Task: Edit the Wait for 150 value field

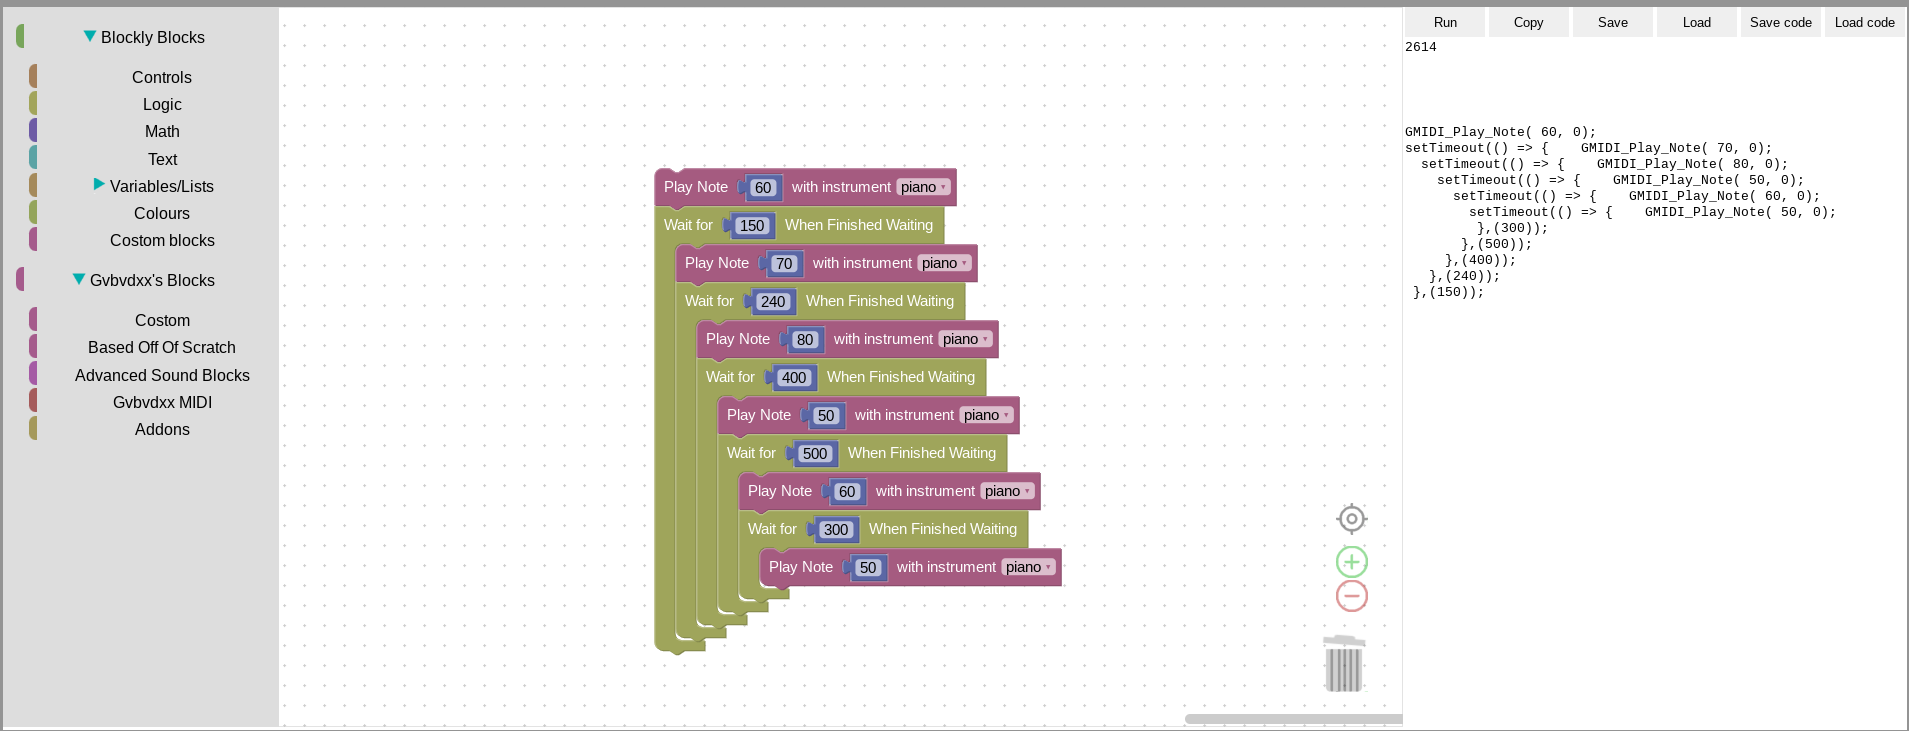Action: (752, 226)
